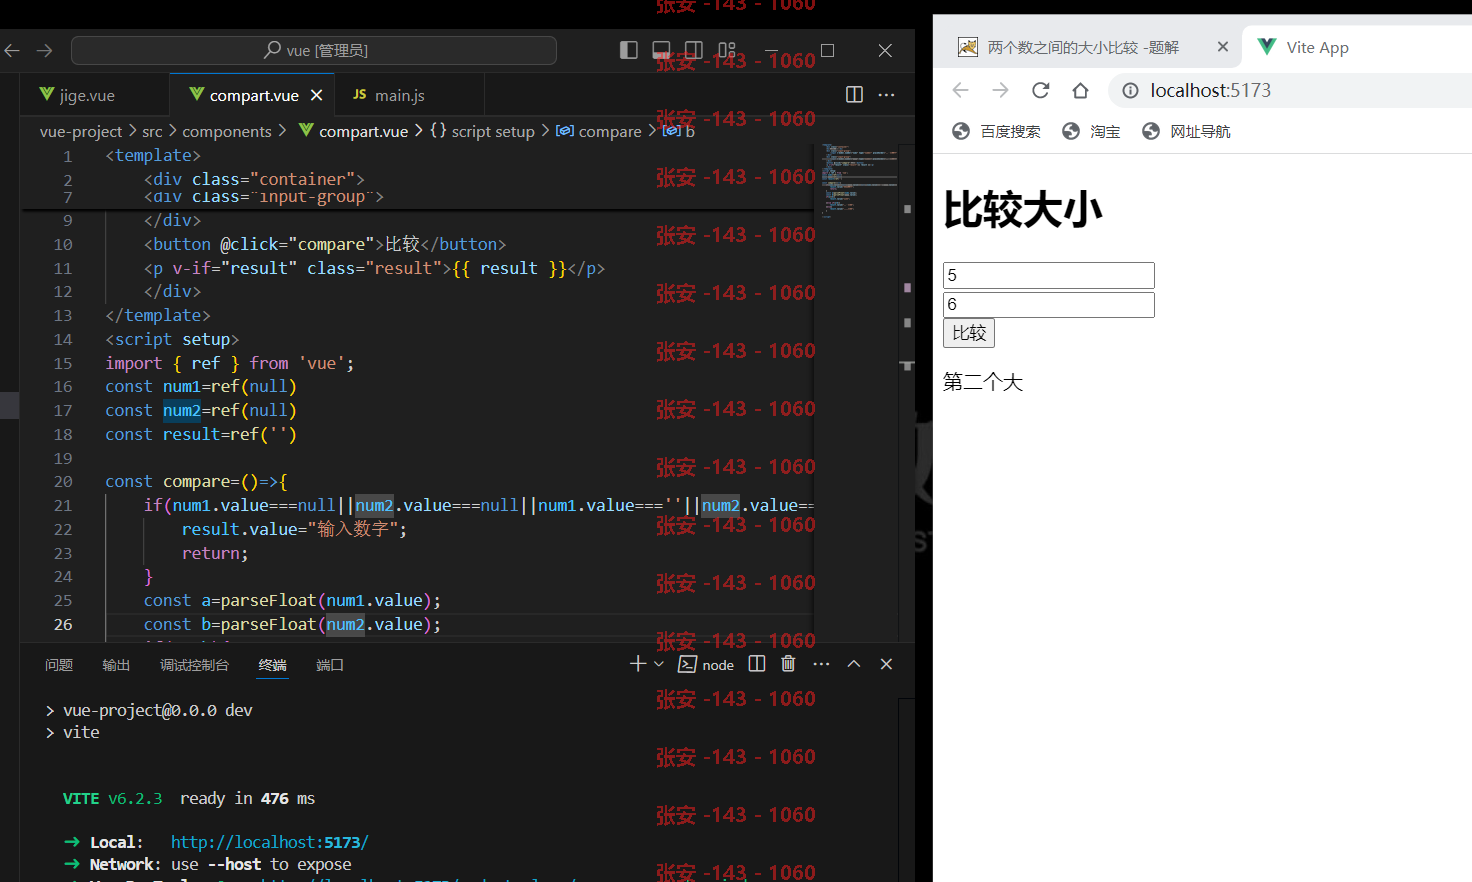Viewport: 1472px width, 882px height.
Task: Reload the localhost page
Action: click(1041, 90)
